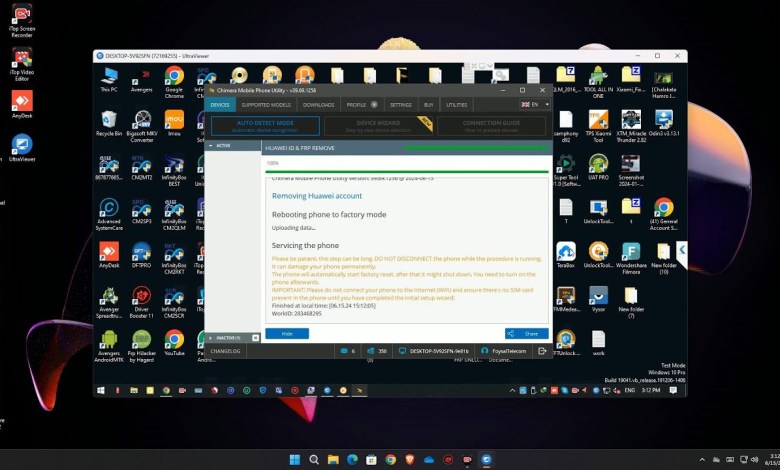Open the remote taskbar notification center

coord(673,390)
